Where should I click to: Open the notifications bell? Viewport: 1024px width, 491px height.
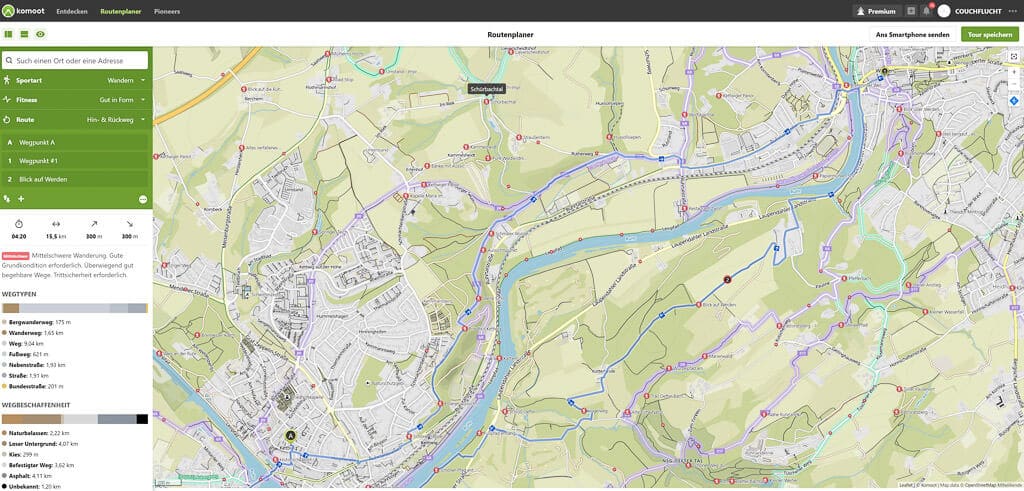[926, 11]
